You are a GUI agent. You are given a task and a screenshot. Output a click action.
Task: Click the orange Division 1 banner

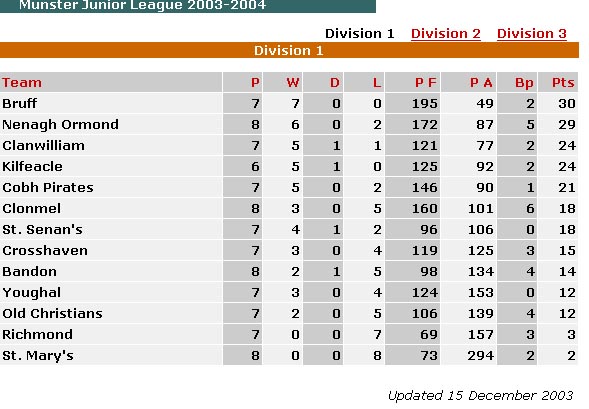[289, 50]
